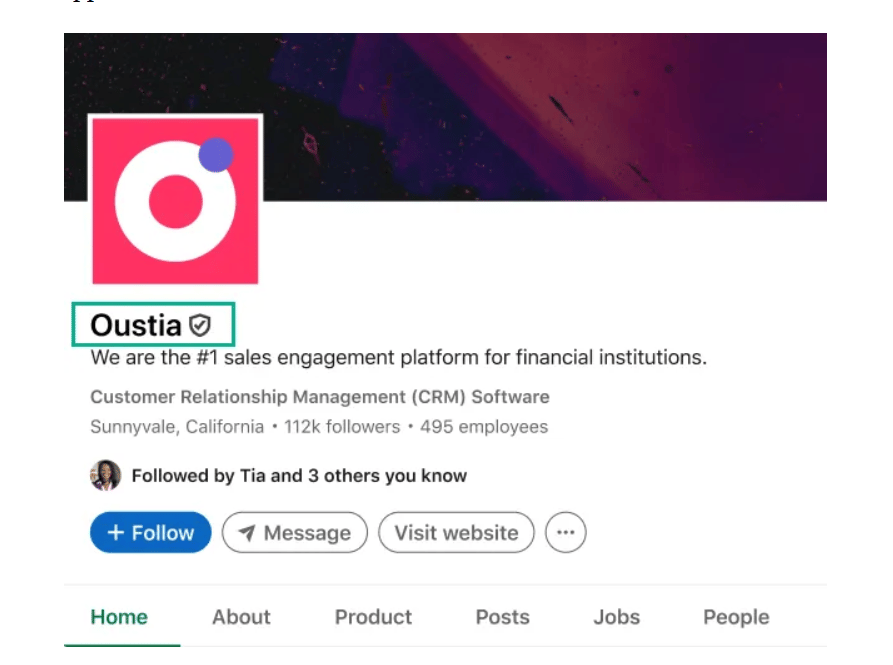Open the Product tab
893x665 pixels.
click(x=373, y=617)
